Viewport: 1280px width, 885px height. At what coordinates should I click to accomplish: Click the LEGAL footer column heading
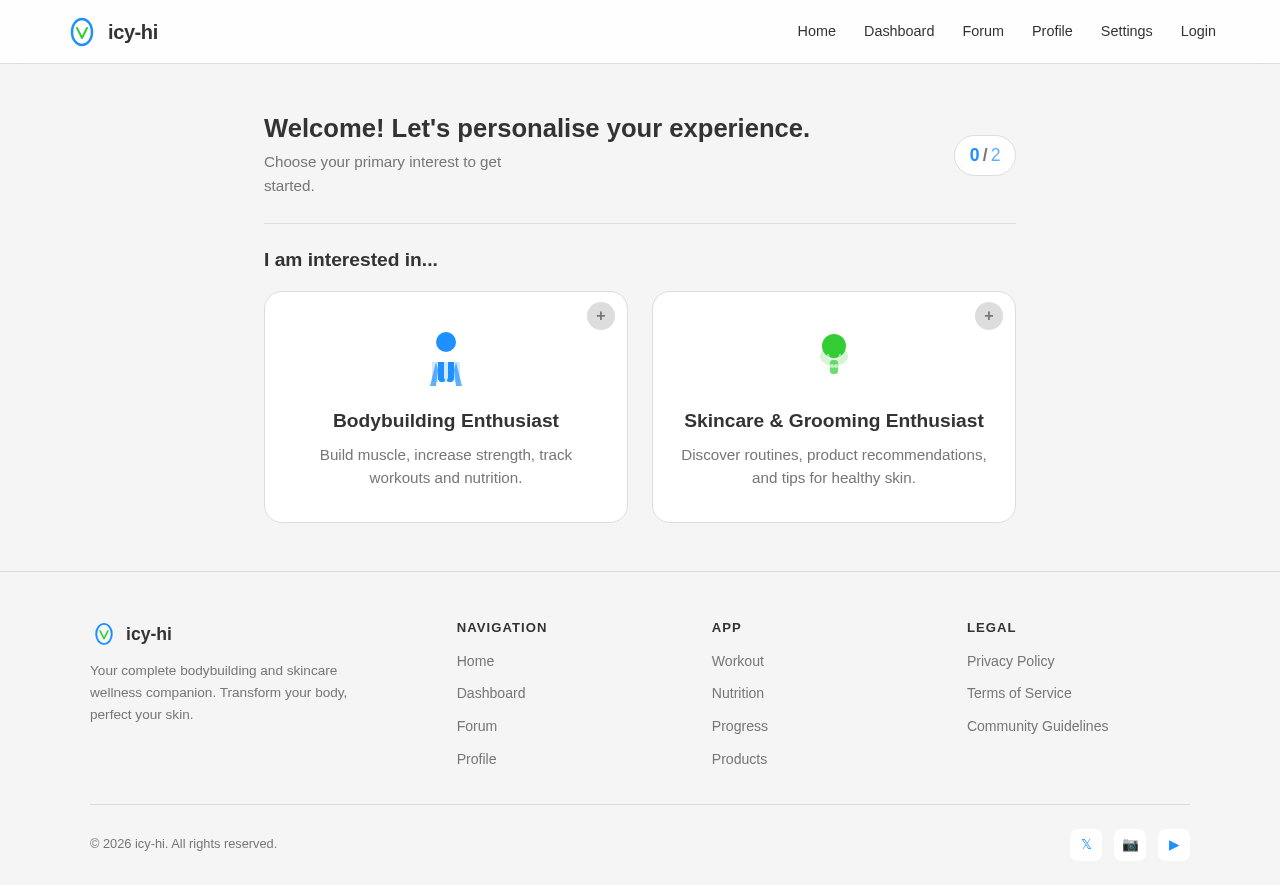coord(991,628)
